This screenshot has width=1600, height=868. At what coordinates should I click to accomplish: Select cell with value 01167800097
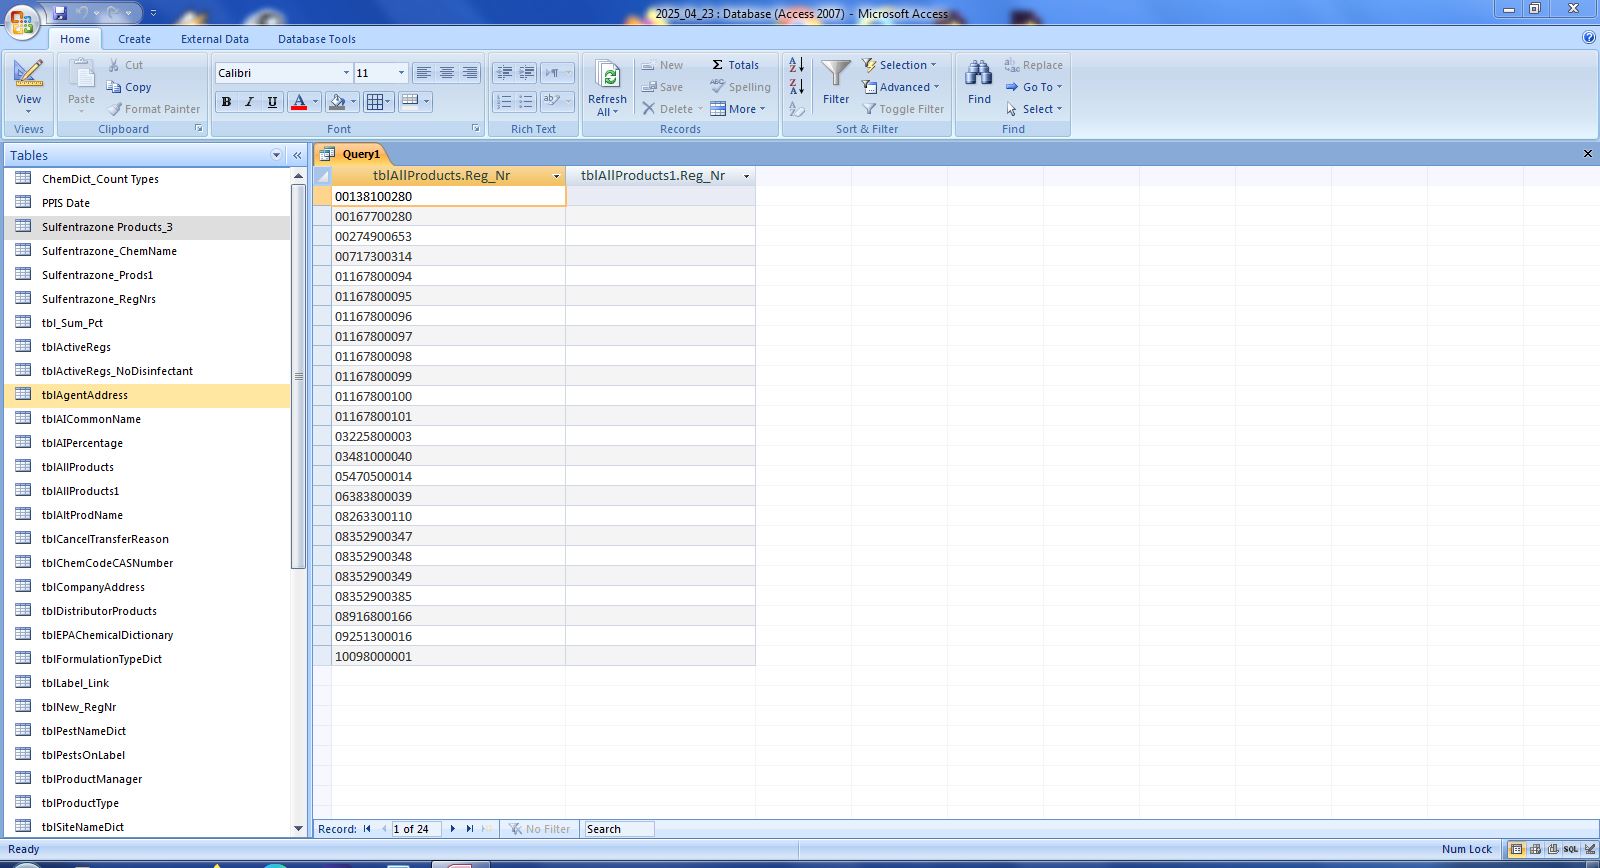(x=448, y=336)
